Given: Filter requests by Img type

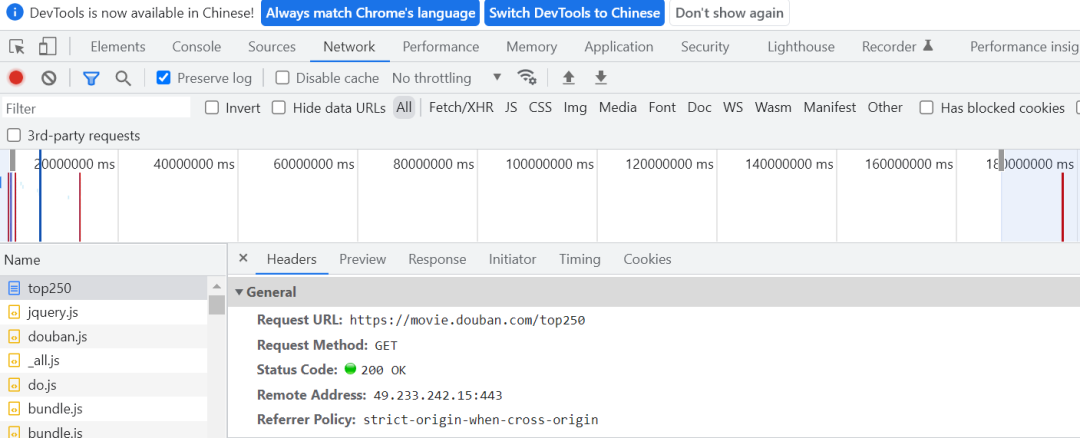Looking at the screenshot, I should click(575, 107).
